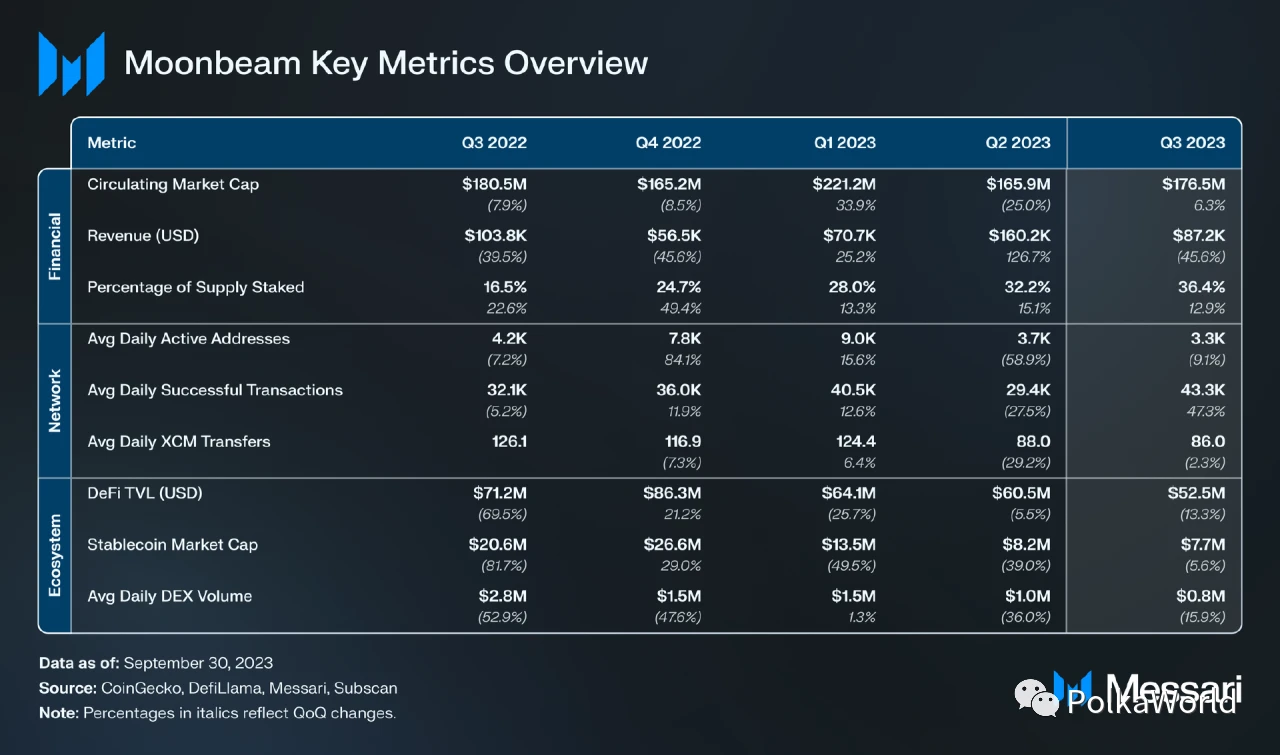Click the Metric column header

pos(112,142)
